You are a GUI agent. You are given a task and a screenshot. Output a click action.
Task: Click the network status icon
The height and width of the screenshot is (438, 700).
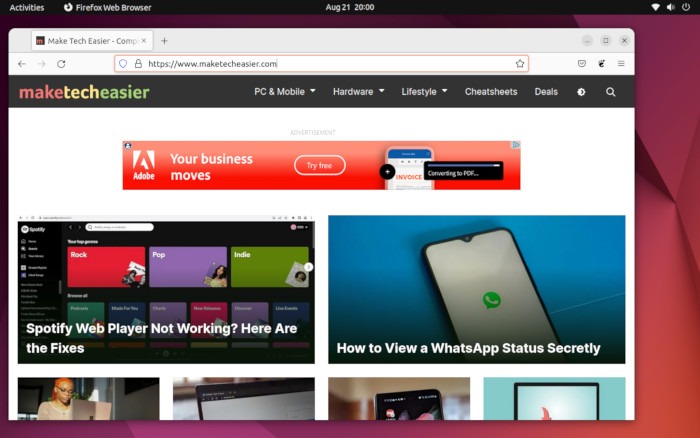pos(655,7)
